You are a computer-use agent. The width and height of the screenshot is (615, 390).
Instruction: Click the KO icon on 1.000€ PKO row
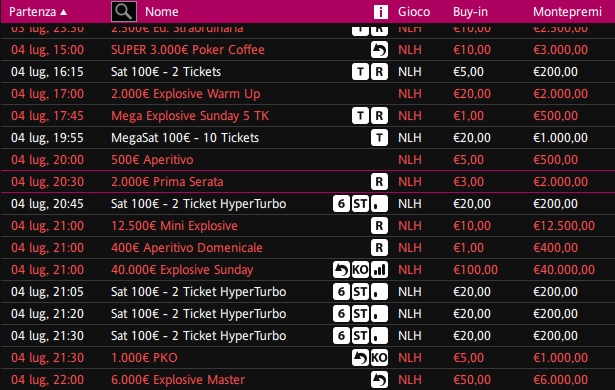379,357
